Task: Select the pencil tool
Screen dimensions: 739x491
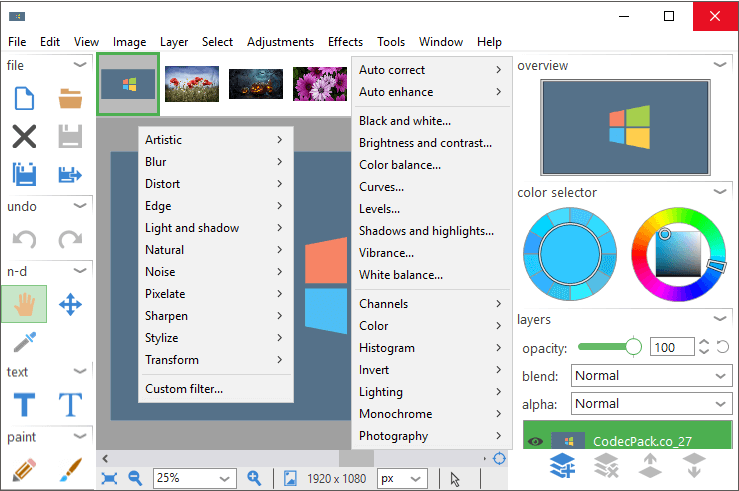Action: [24, 470]
